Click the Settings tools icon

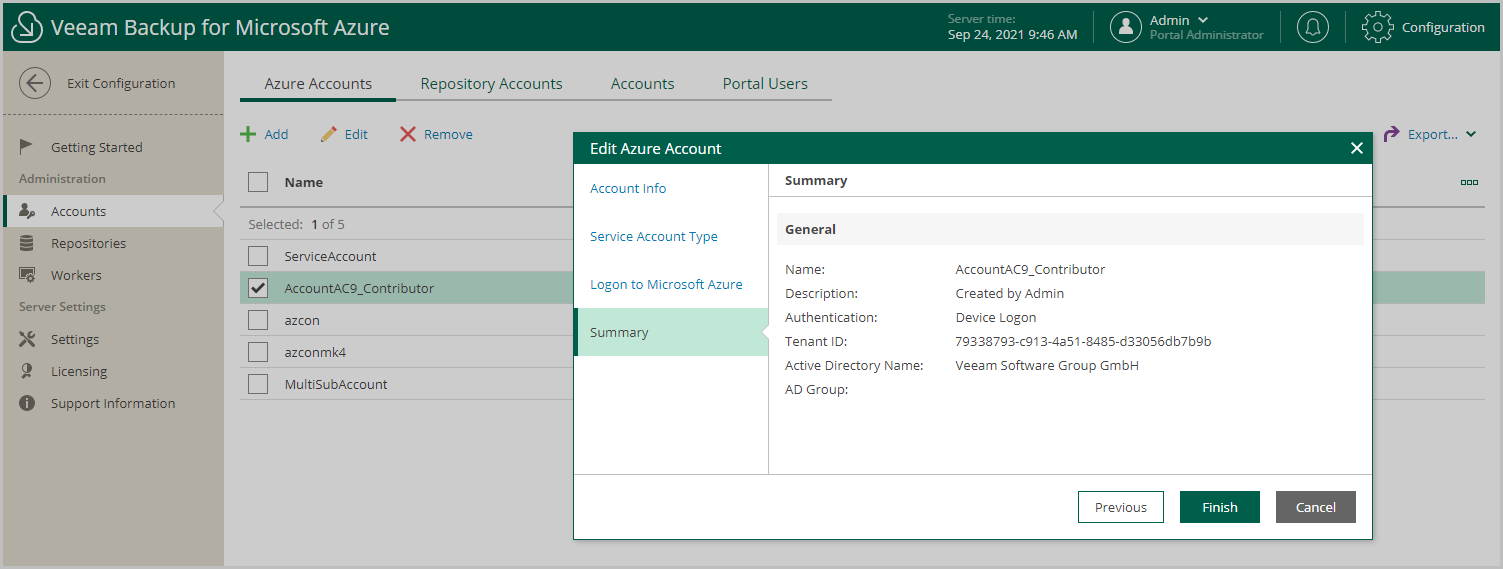27,339
